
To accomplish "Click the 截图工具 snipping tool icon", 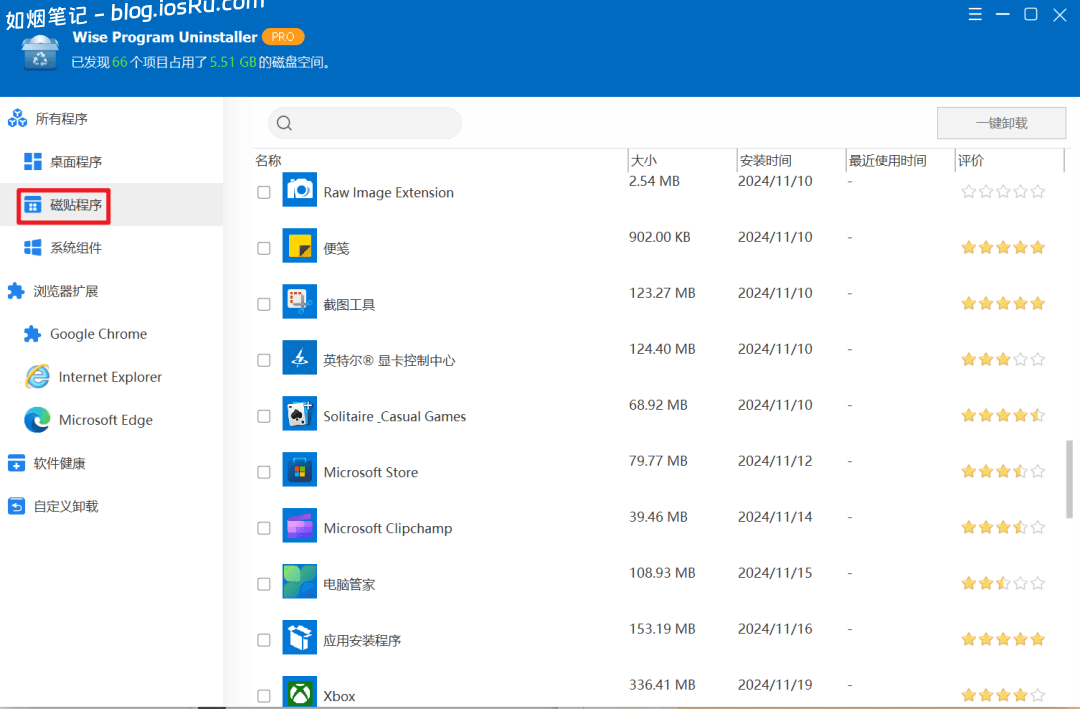I will pyautogui.click(x=299, y=302).
